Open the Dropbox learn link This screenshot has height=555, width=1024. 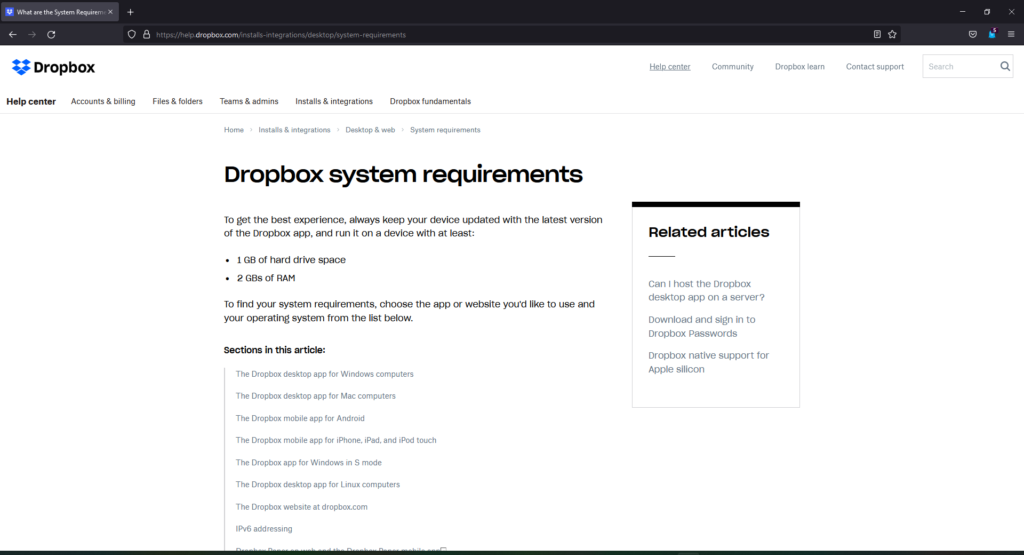799,67
